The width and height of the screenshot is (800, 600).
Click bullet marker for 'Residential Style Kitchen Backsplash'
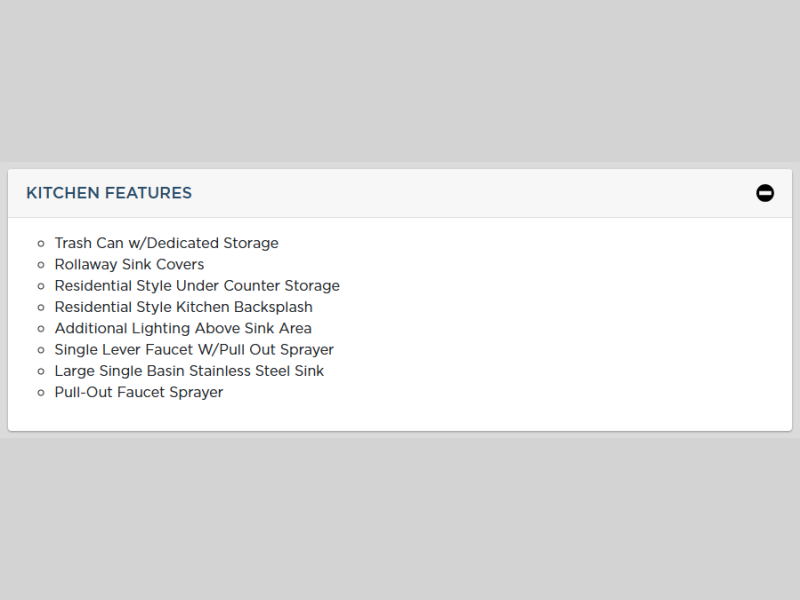[41, 308]
